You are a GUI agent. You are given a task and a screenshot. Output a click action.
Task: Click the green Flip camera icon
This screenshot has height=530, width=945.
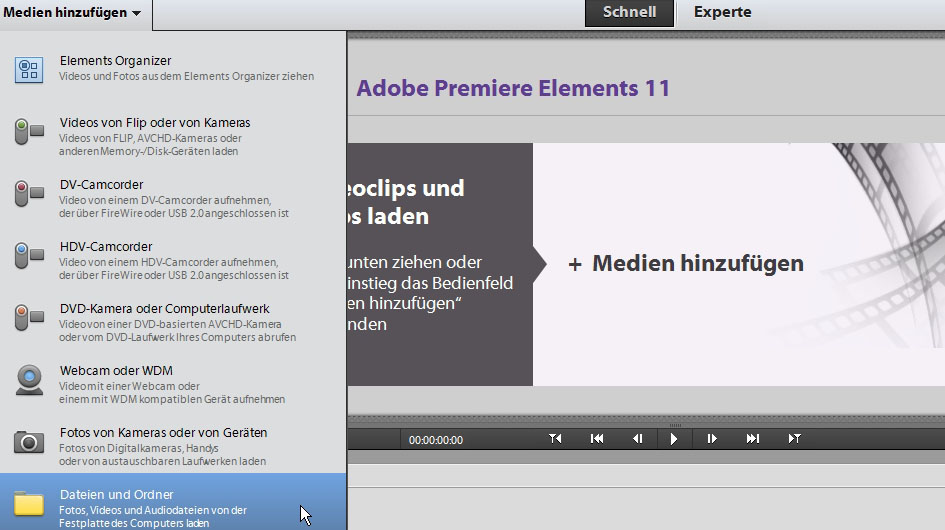[29, 131]
